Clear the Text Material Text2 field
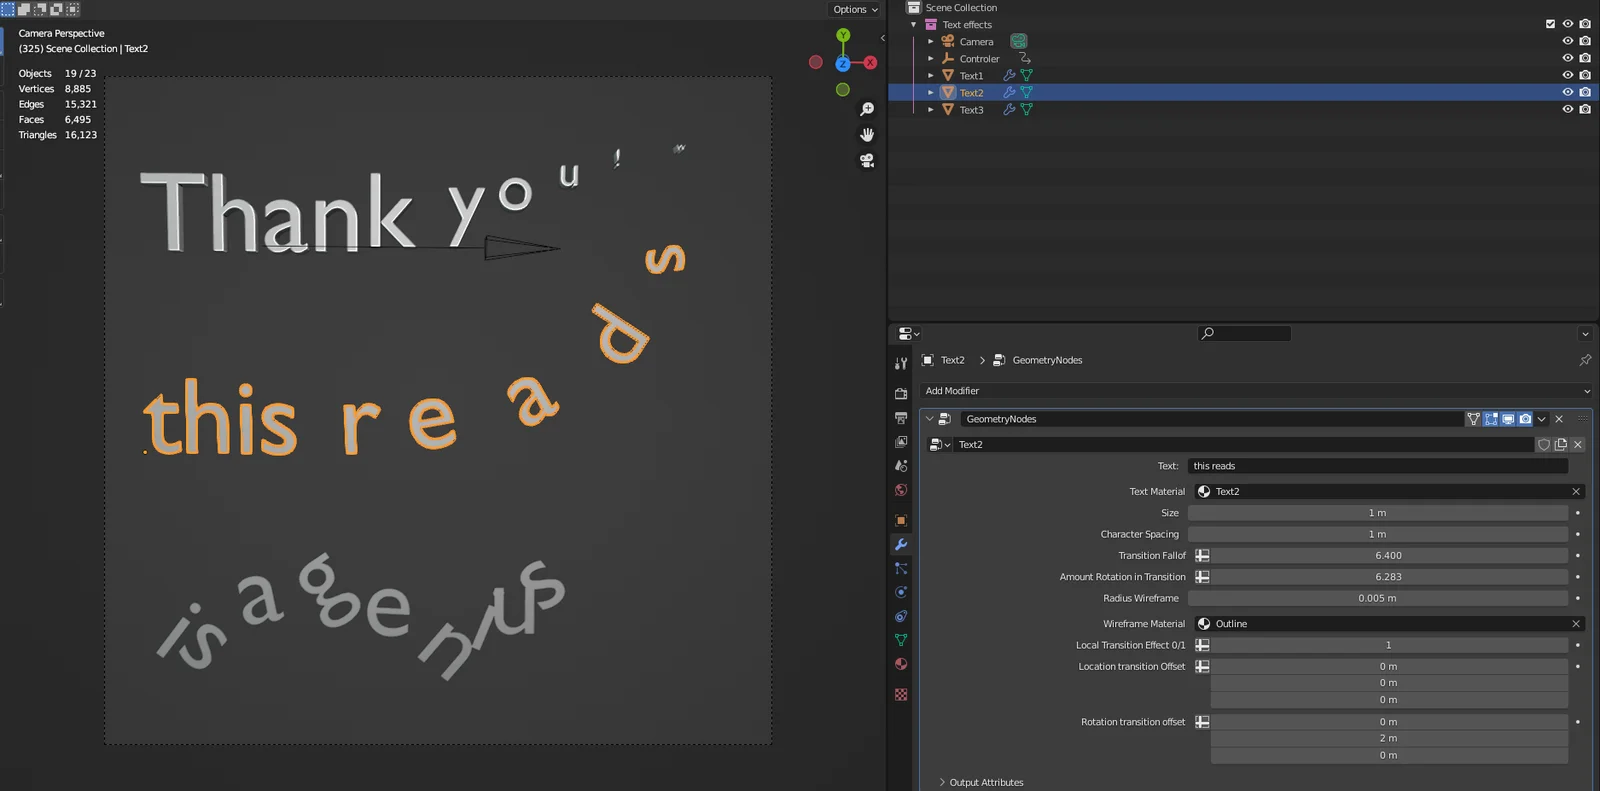The width and height of the screenshot is (1600, 791). point(1576,492)
